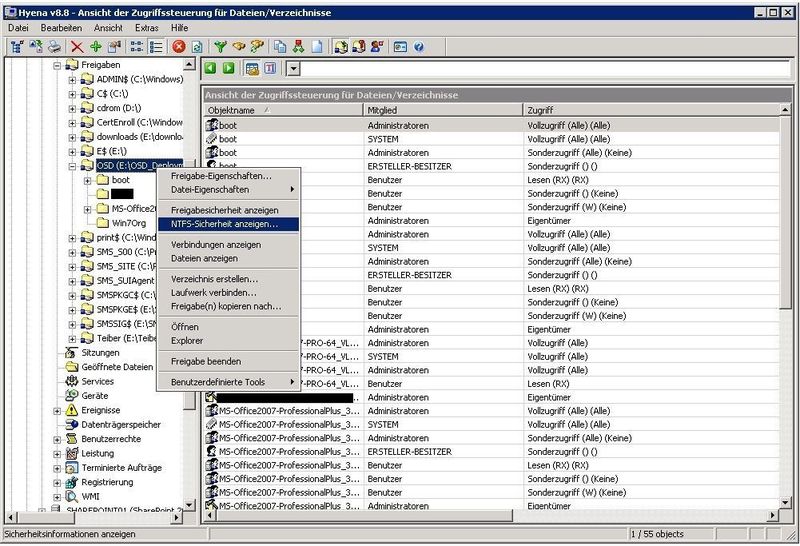Expand the MS-Office folder node
This screenshot has width=800, height=546.
tap(87, 209)
